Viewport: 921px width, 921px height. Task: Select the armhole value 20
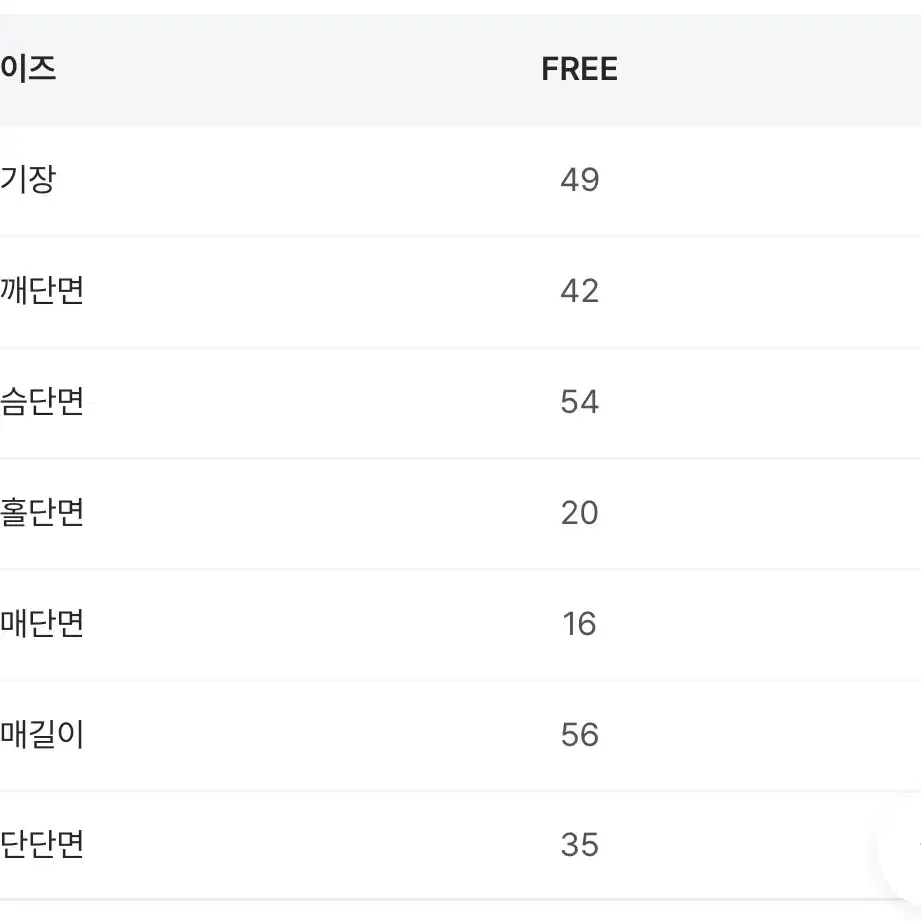pyautogui.click(x=580, y=513)
